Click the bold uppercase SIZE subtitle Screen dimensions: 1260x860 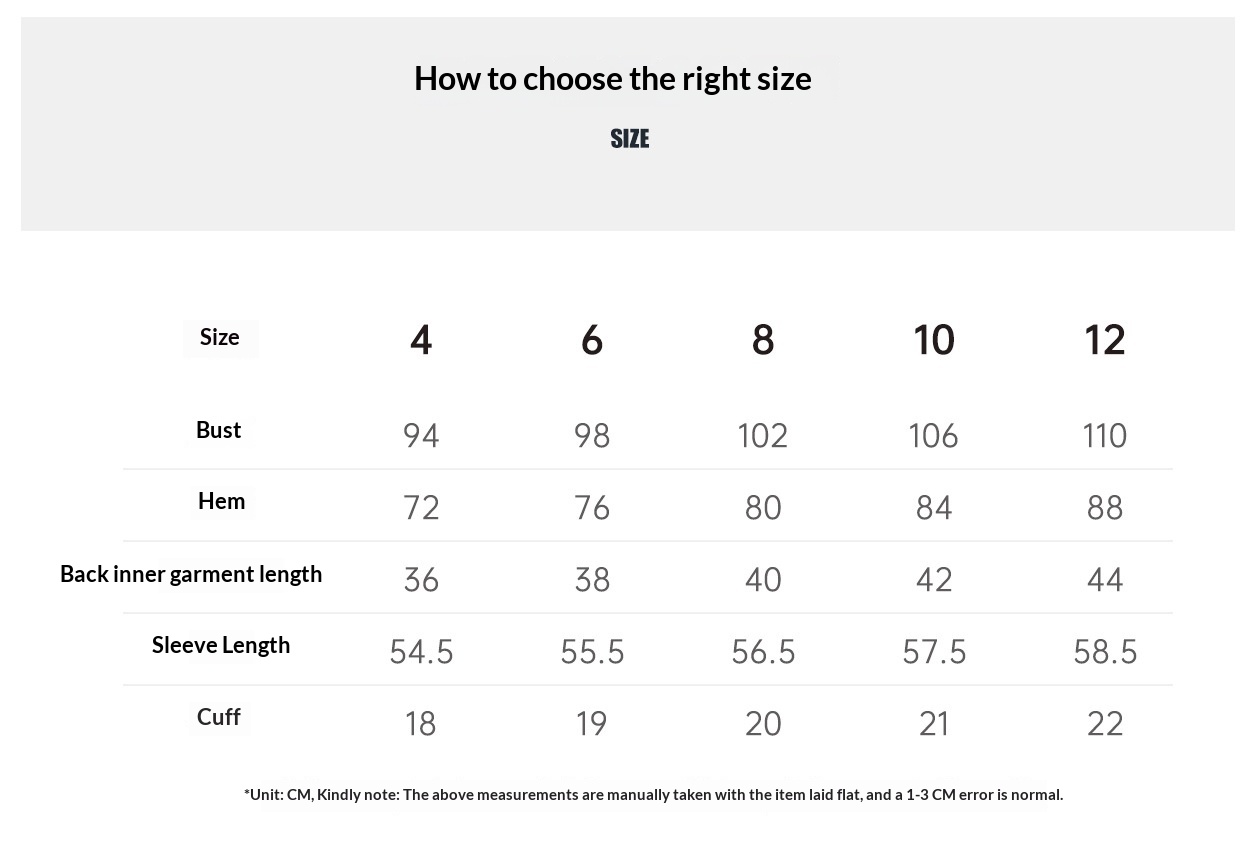630,139
